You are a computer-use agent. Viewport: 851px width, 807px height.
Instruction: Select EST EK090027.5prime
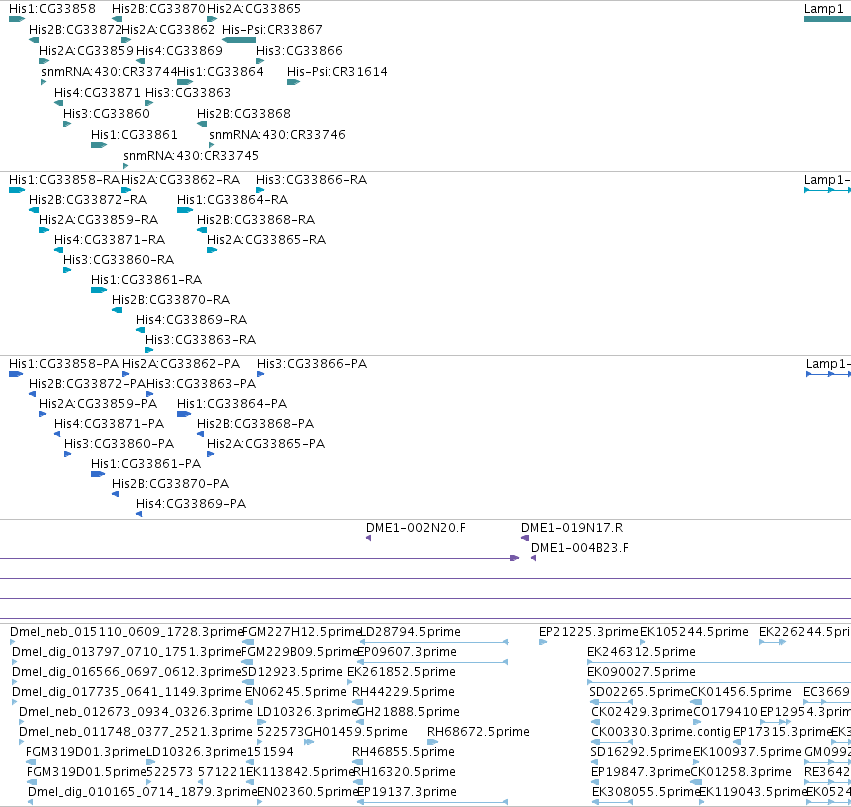click(x=641, y=672)
